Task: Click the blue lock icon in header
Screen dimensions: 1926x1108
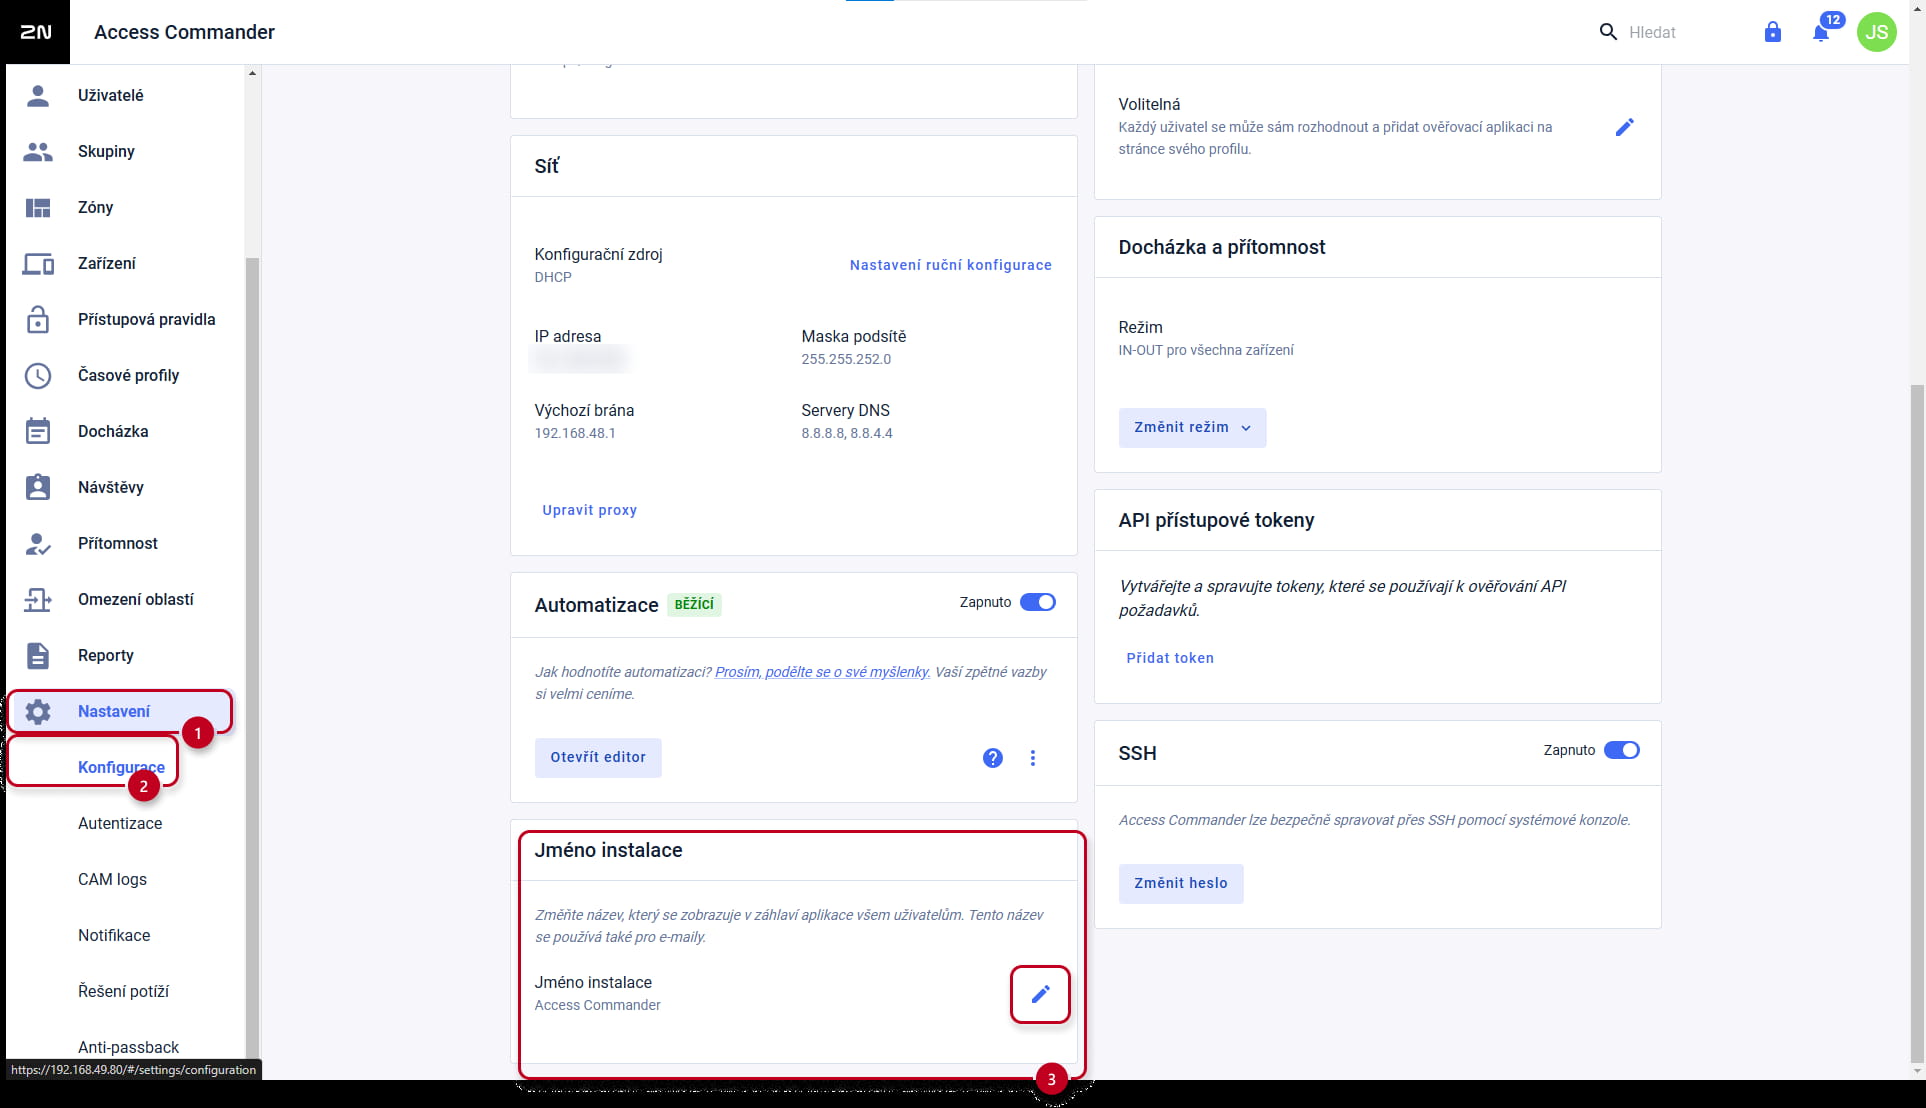Action: [1773, 32]
